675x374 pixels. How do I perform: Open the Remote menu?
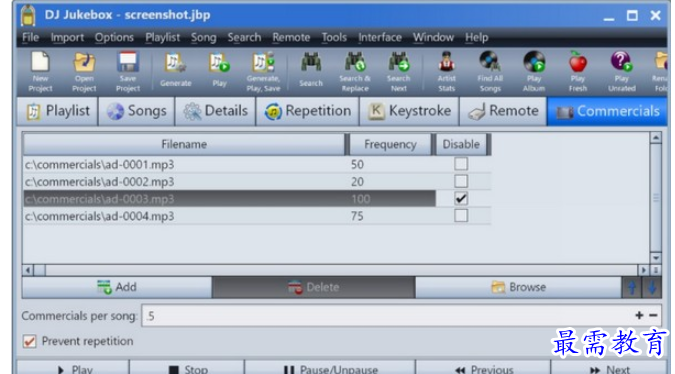pos(291,37)
